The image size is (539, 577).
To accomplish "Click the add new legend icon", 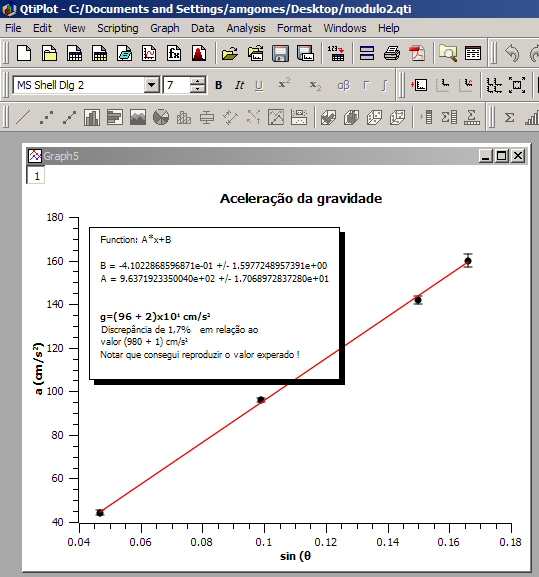I will coord(419,85).
